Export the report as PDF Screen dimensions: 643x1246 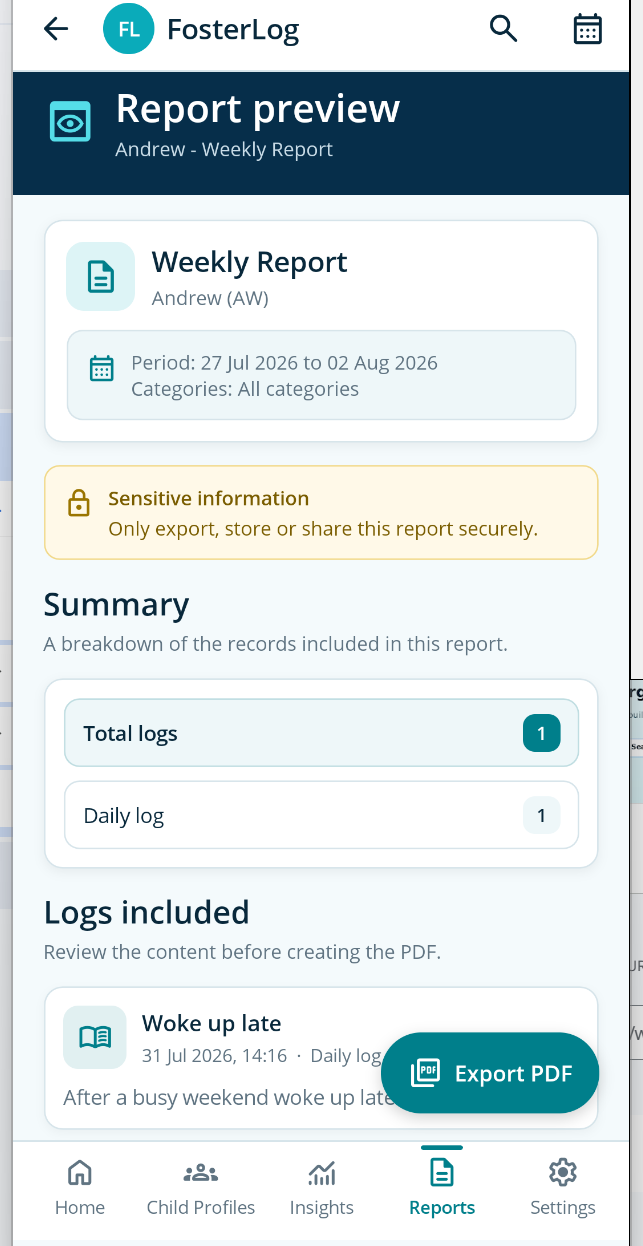point(490,1073)
